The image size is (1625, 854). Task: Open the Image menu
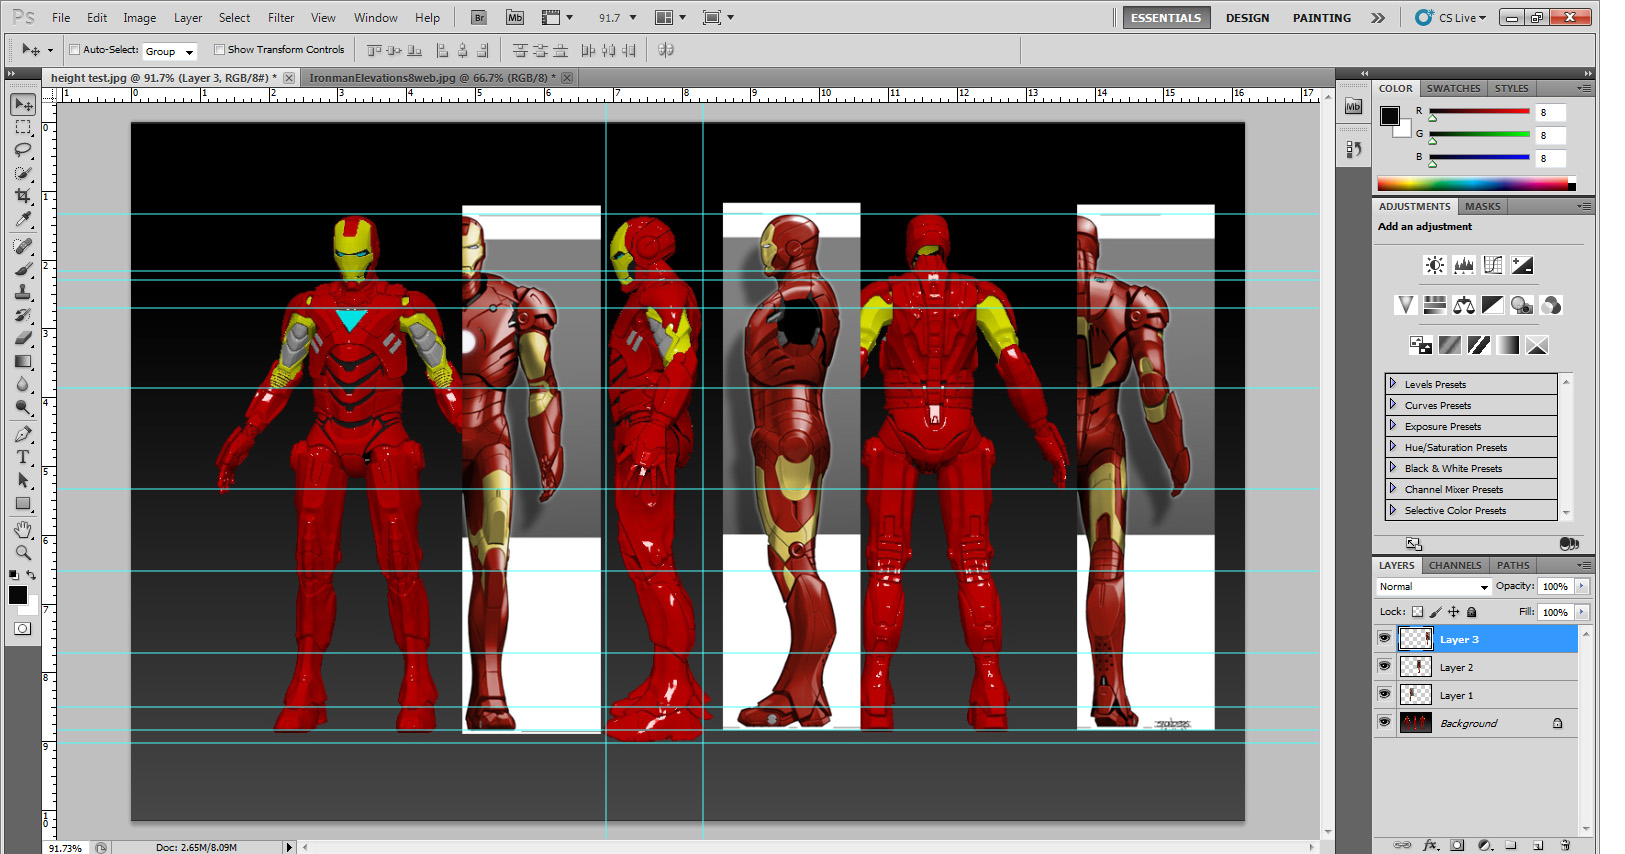click(x=139, y=18)
